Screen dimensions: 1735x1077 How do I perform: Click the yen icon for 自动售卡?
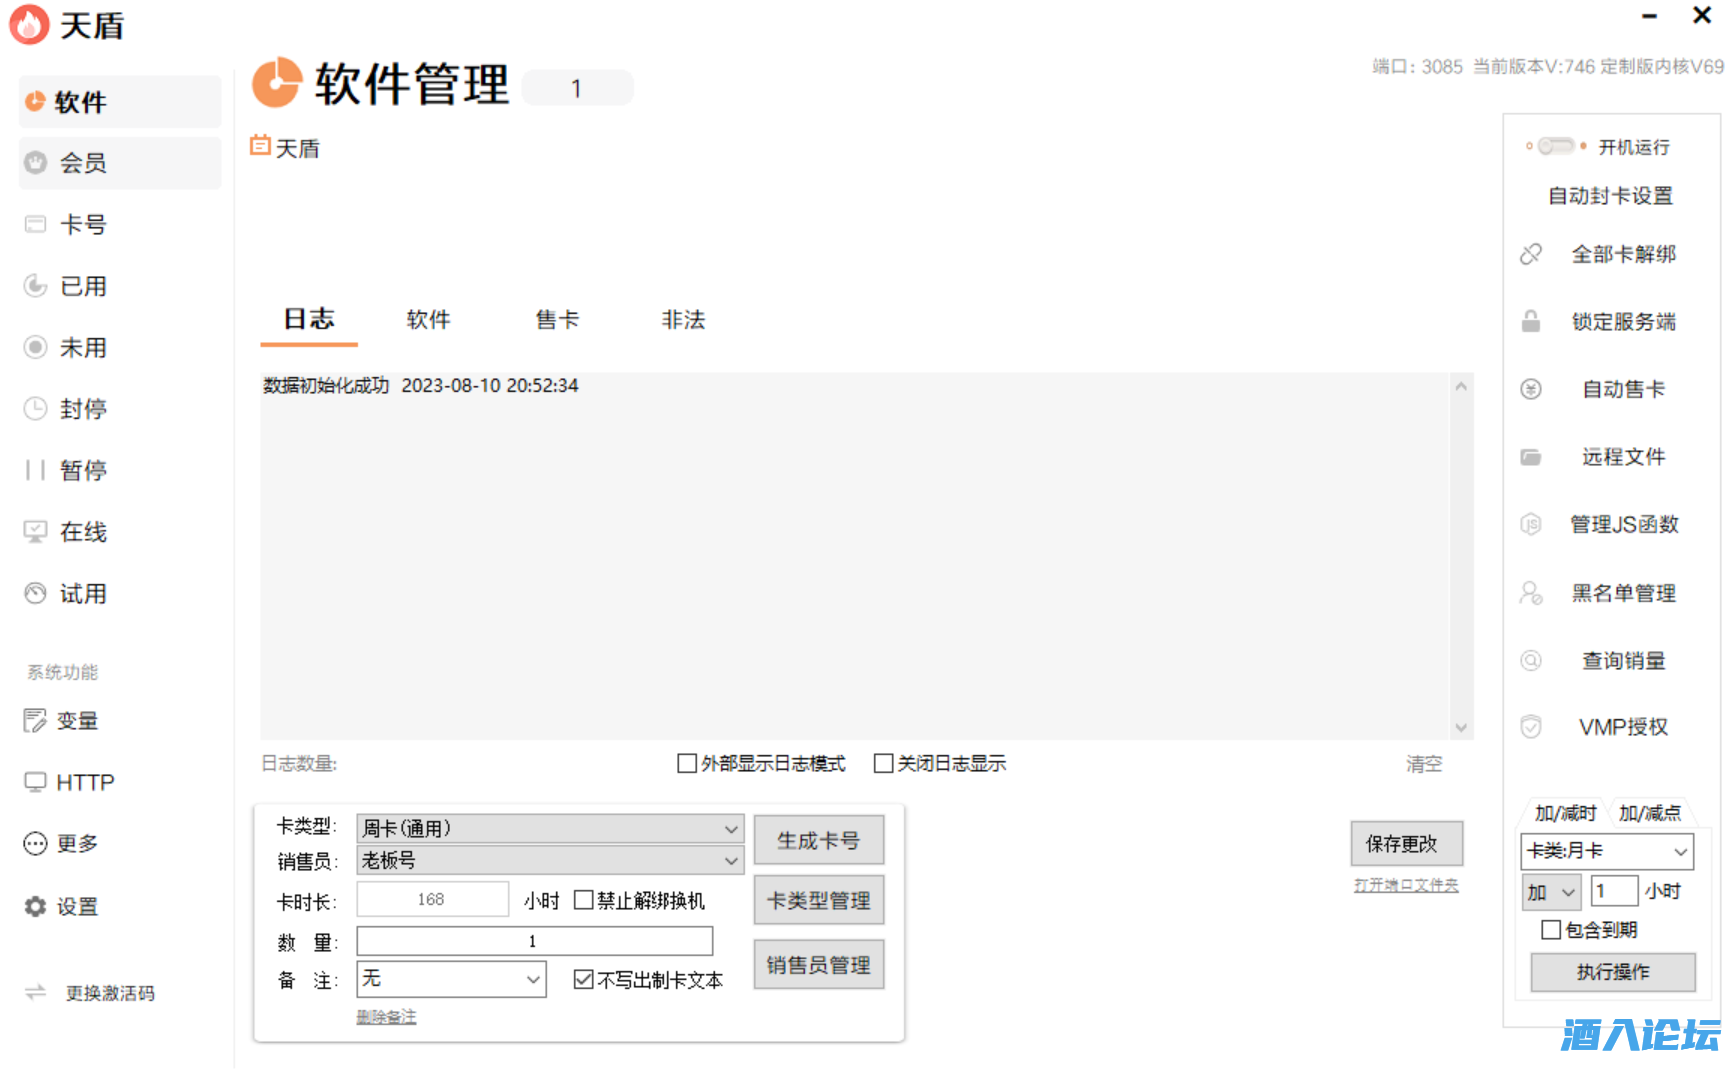1530,389
